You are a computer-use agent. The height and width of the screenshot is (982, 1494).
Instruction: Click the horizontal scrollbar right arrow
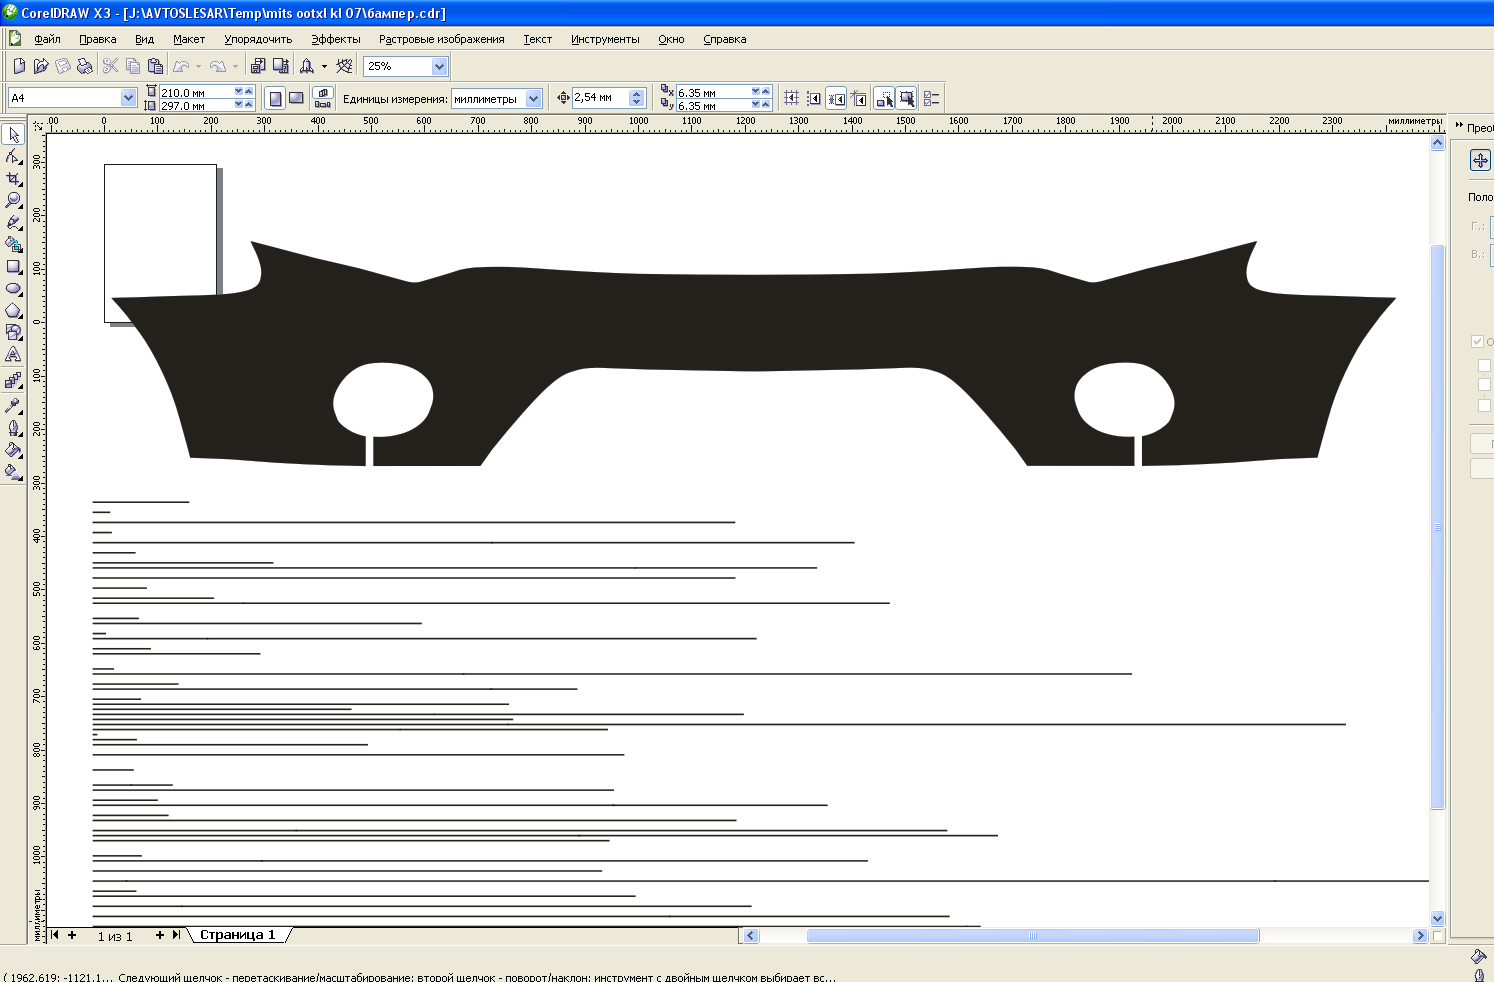[1420, 936]
